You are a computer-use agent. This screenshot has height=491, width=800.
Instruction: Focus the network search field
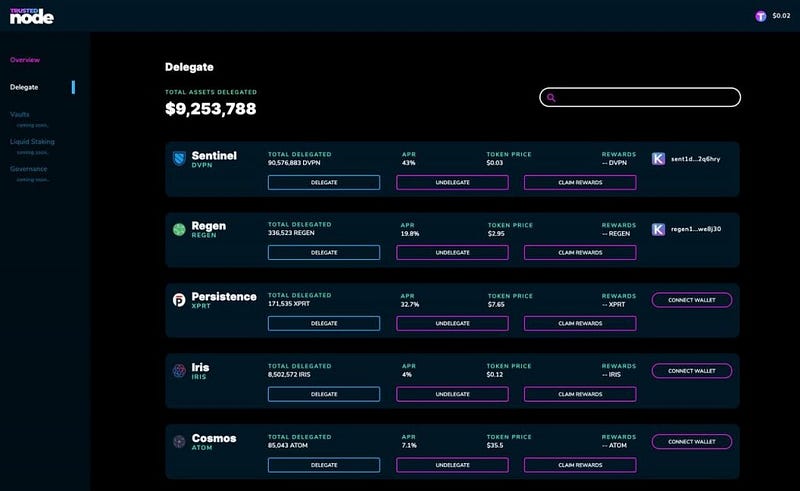(x=640, y=97)
